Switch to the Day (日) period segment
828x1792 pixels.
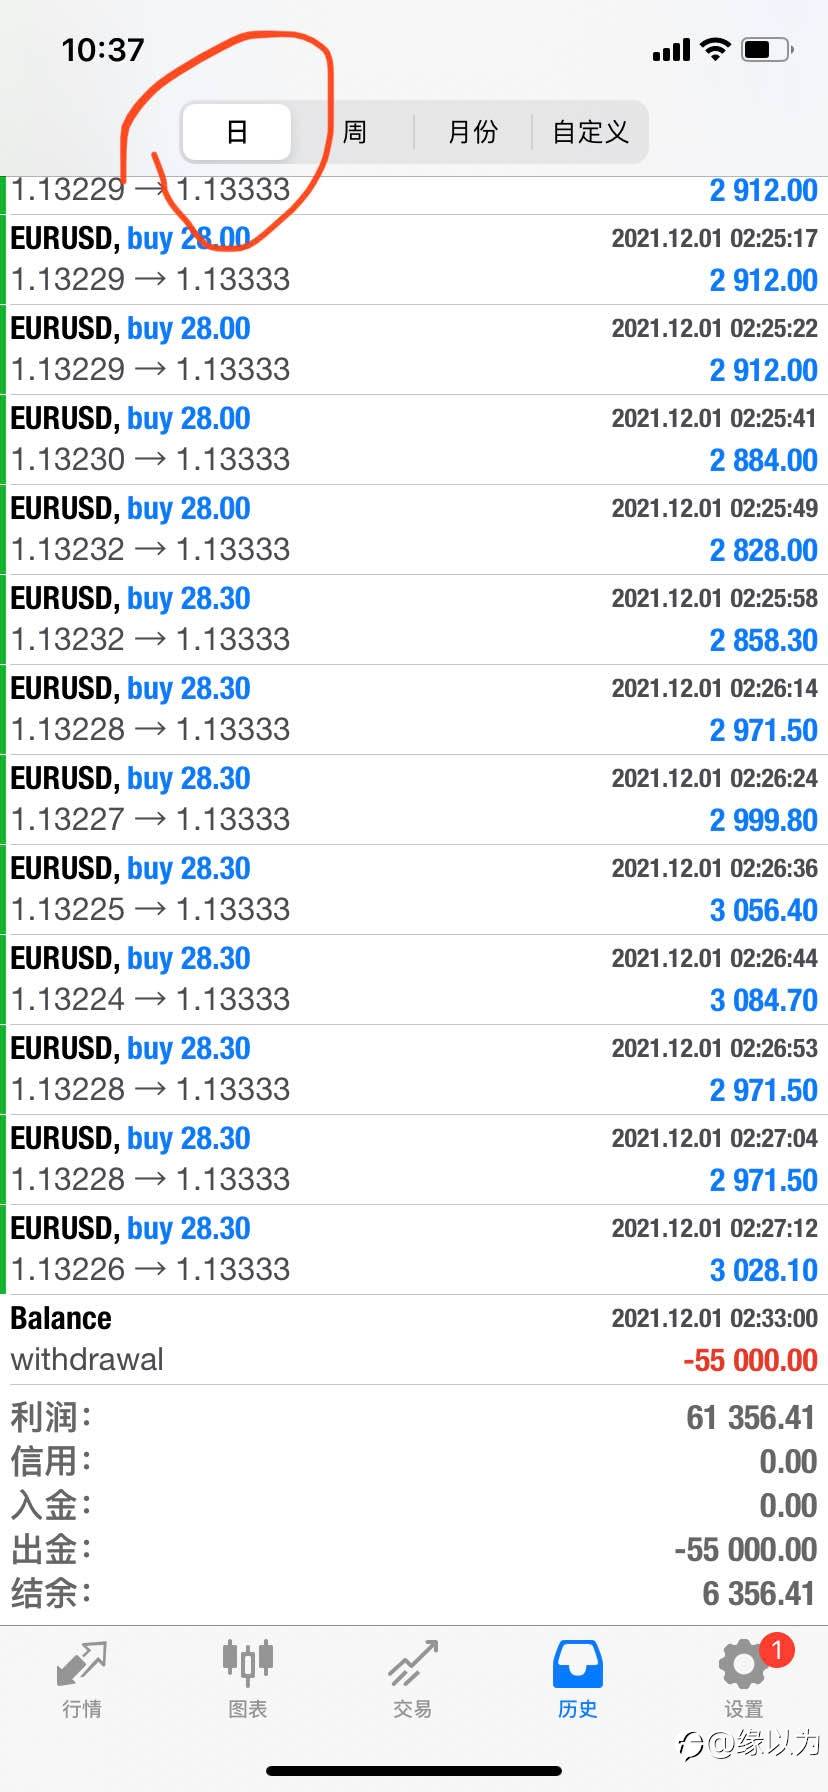(237, 132)
